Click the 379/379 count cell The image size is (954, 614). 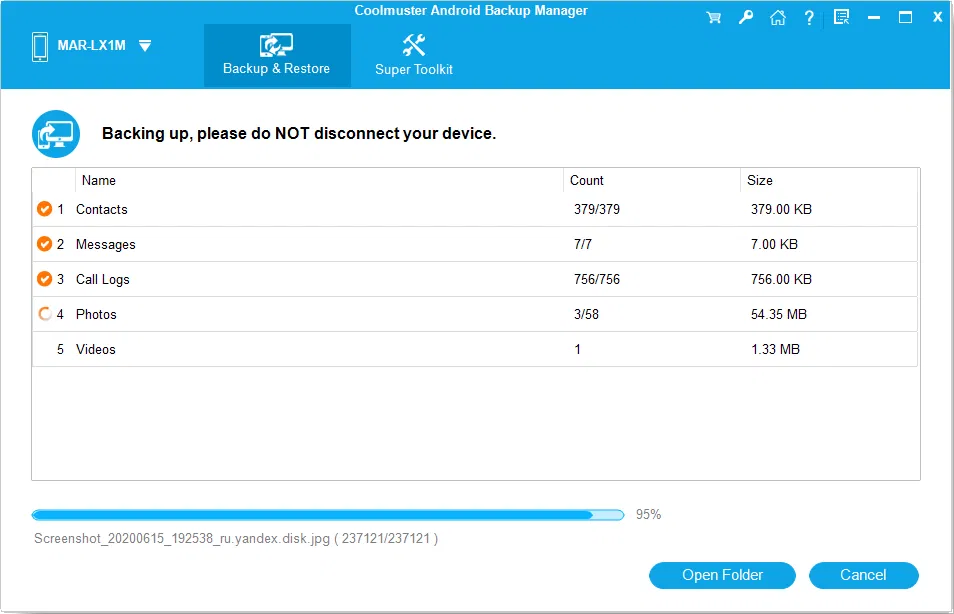point(597,209)
